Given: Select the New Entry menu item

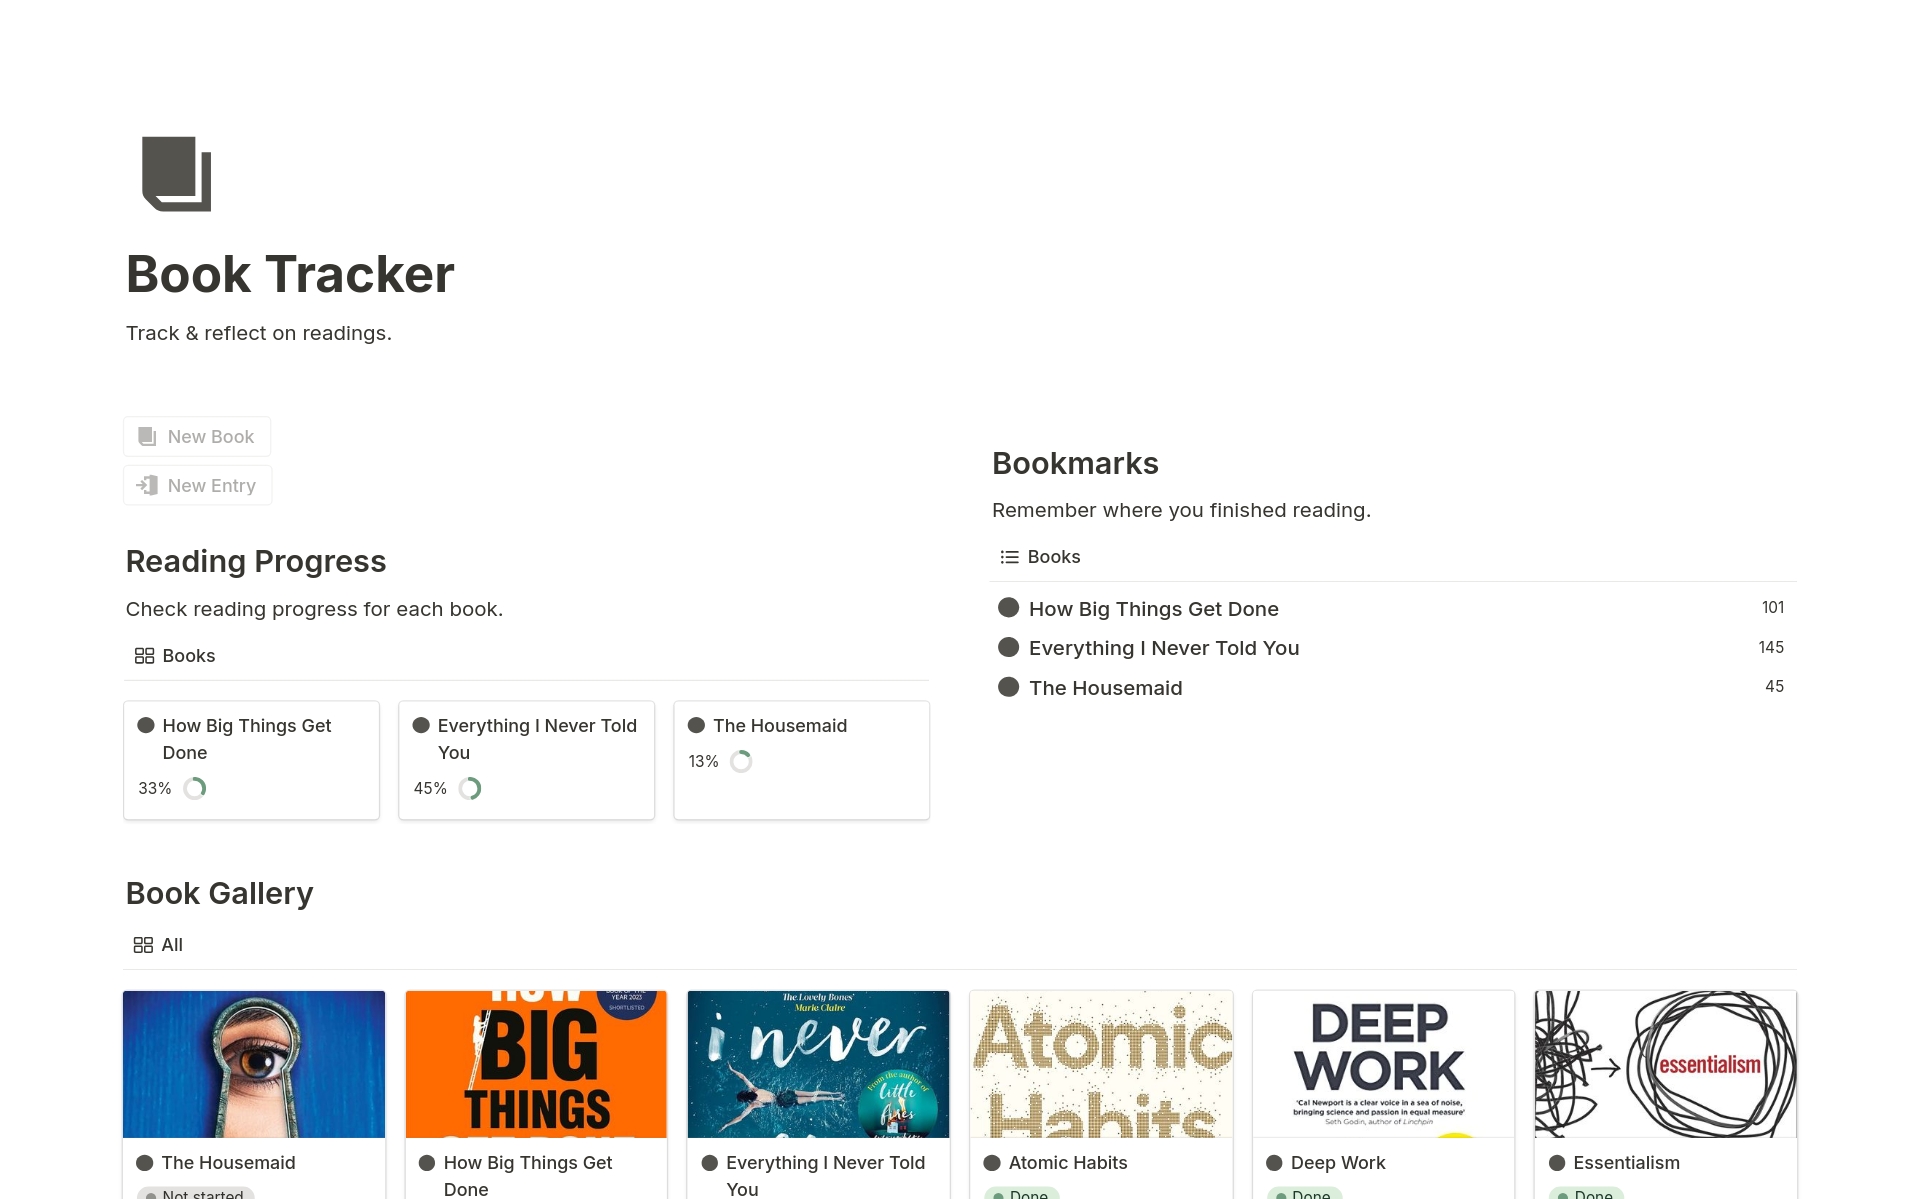Looking at the screenshot, I should pyautogui.click(x=198, y=485).
